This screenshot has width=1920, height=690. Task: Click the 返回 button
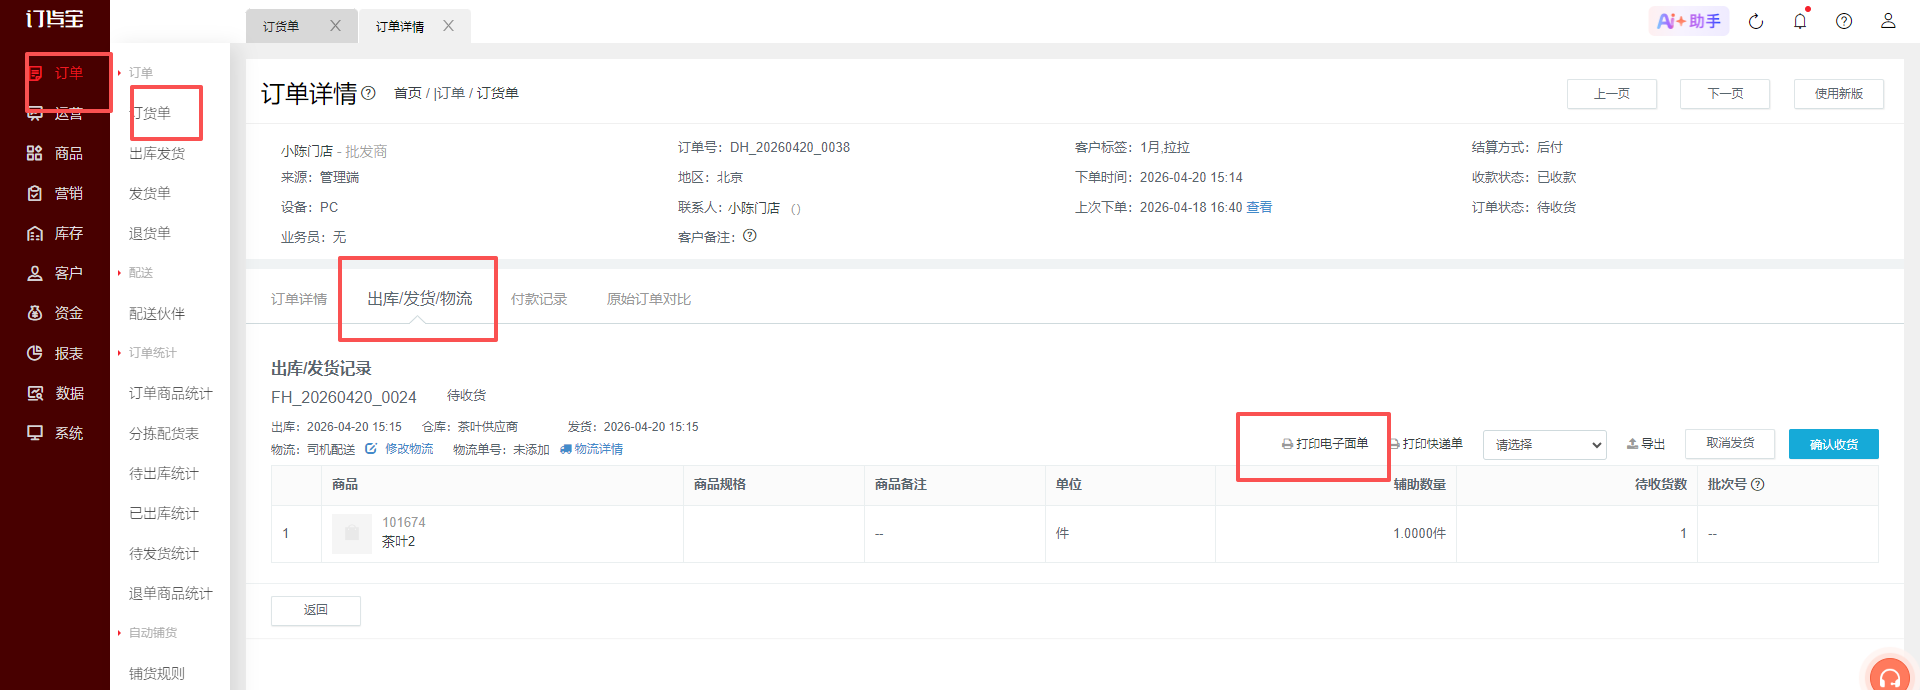pyautogui.click(x=316, y=610)
